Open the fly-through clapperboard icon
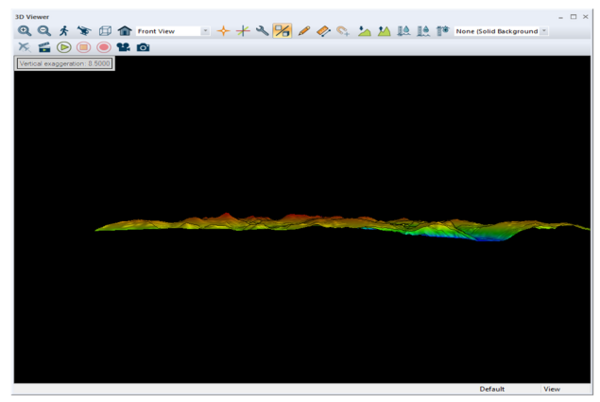 click(44, 47)
